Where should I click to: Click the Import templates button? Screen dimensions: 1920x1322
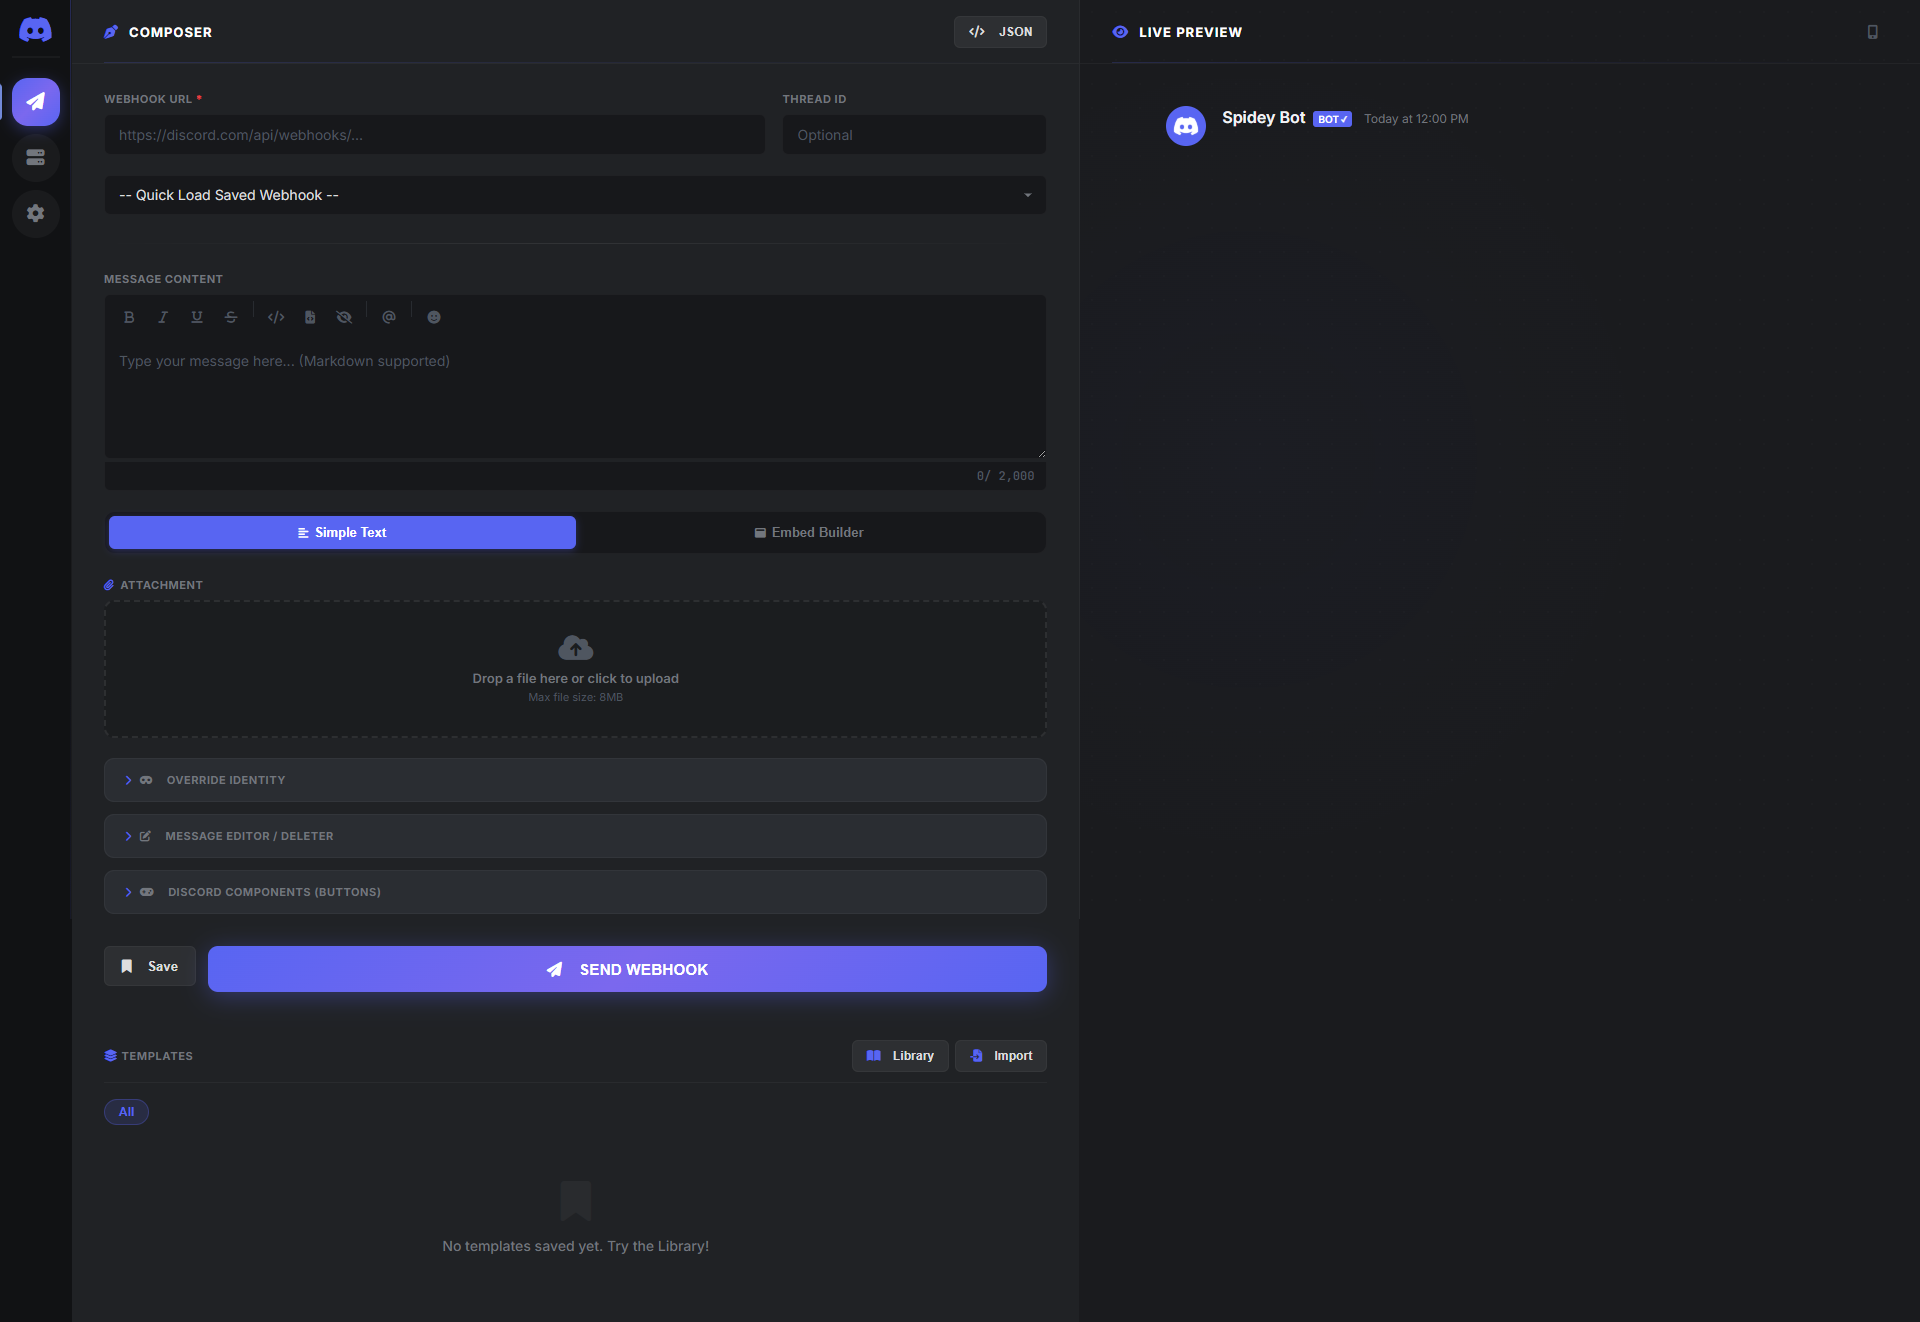click(x=1001, y=1056)
